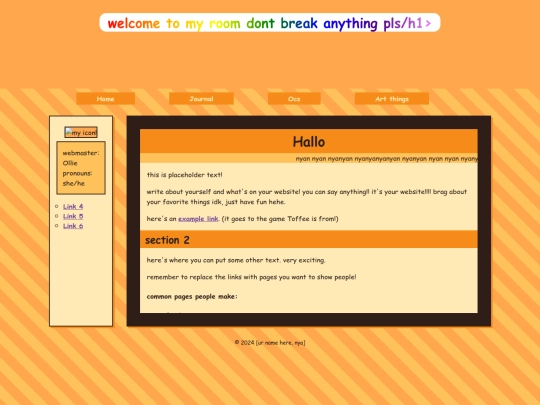Viewport: 540px width, 405px height.
Task: Click the Hallo heading
Action: coord(309,142)
